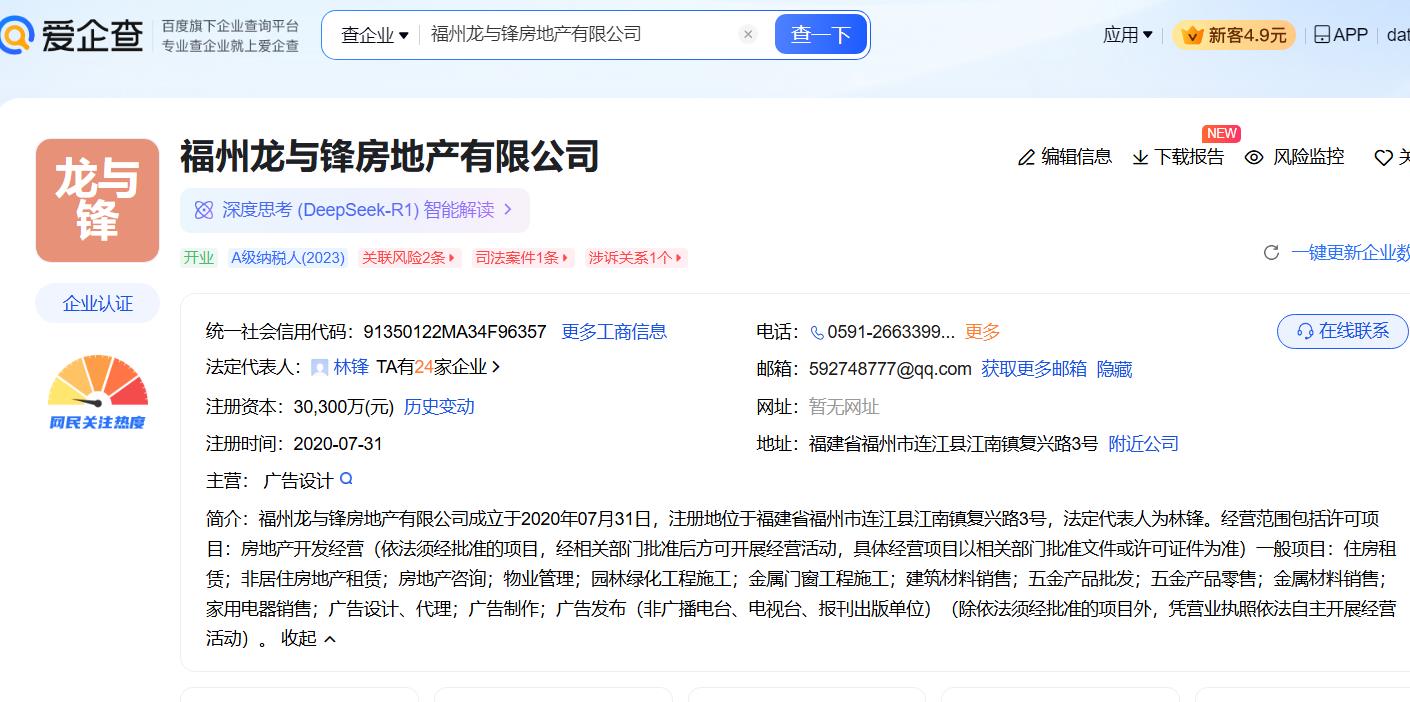1410x702 pixels.
Task: Open the APP menu item in header
Action: point(1340,35)
